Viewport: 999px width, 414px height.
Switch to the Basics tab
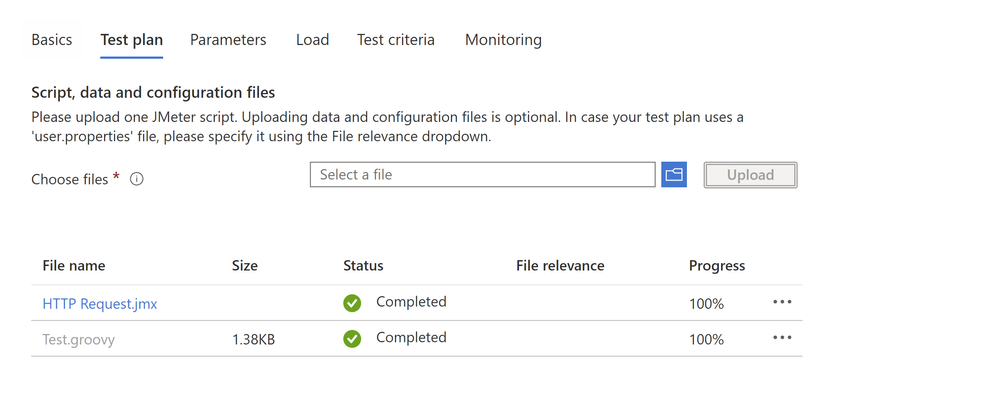(52, 39)
